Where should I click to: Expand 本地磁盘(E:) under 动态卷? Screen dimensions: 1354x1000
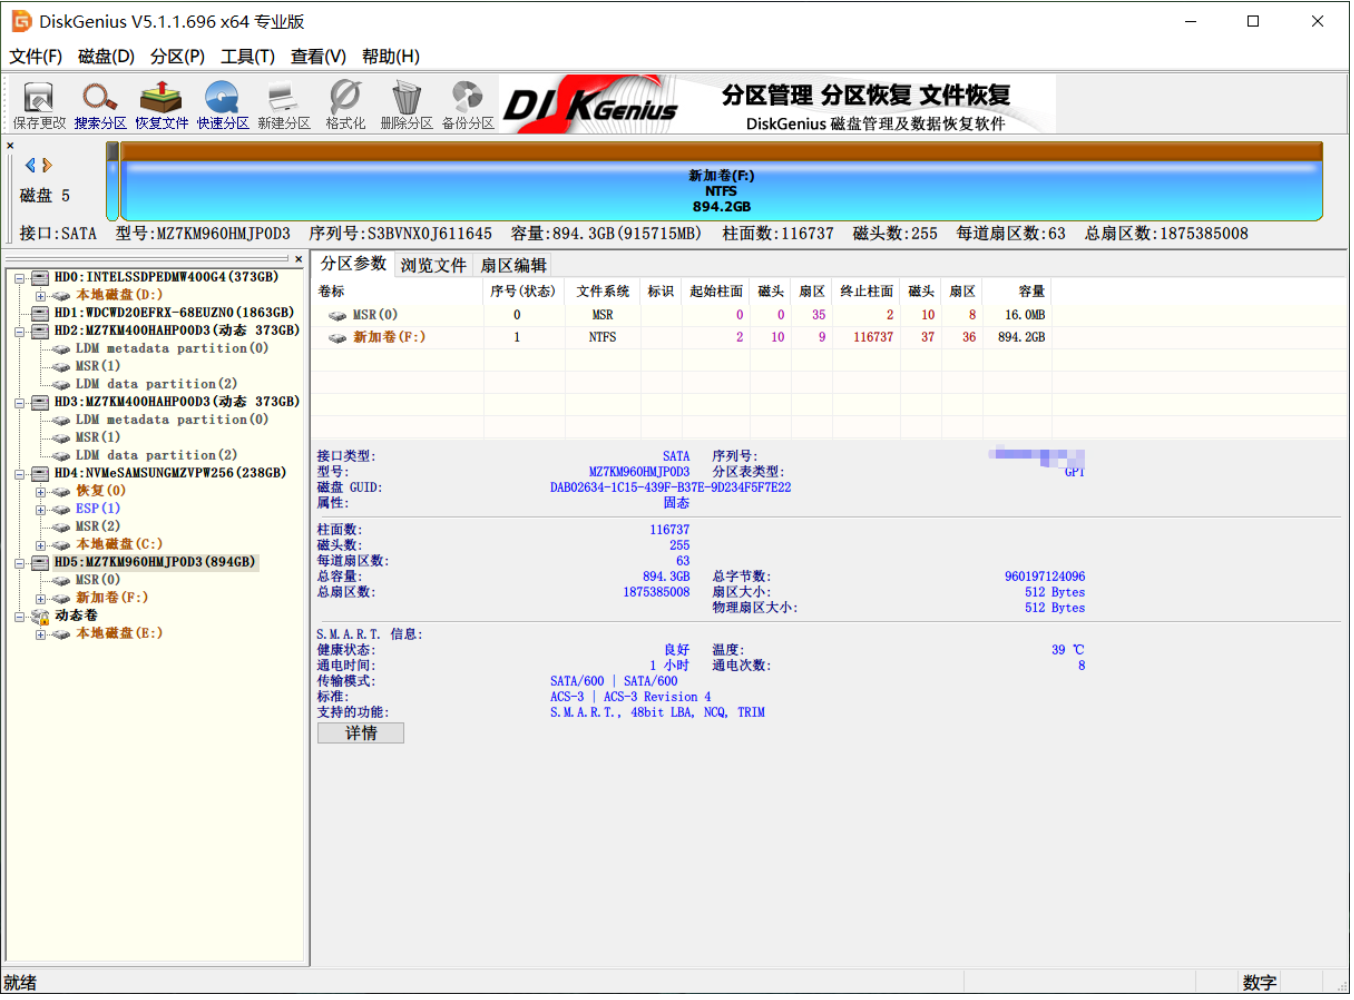click(x=40, y=635)
